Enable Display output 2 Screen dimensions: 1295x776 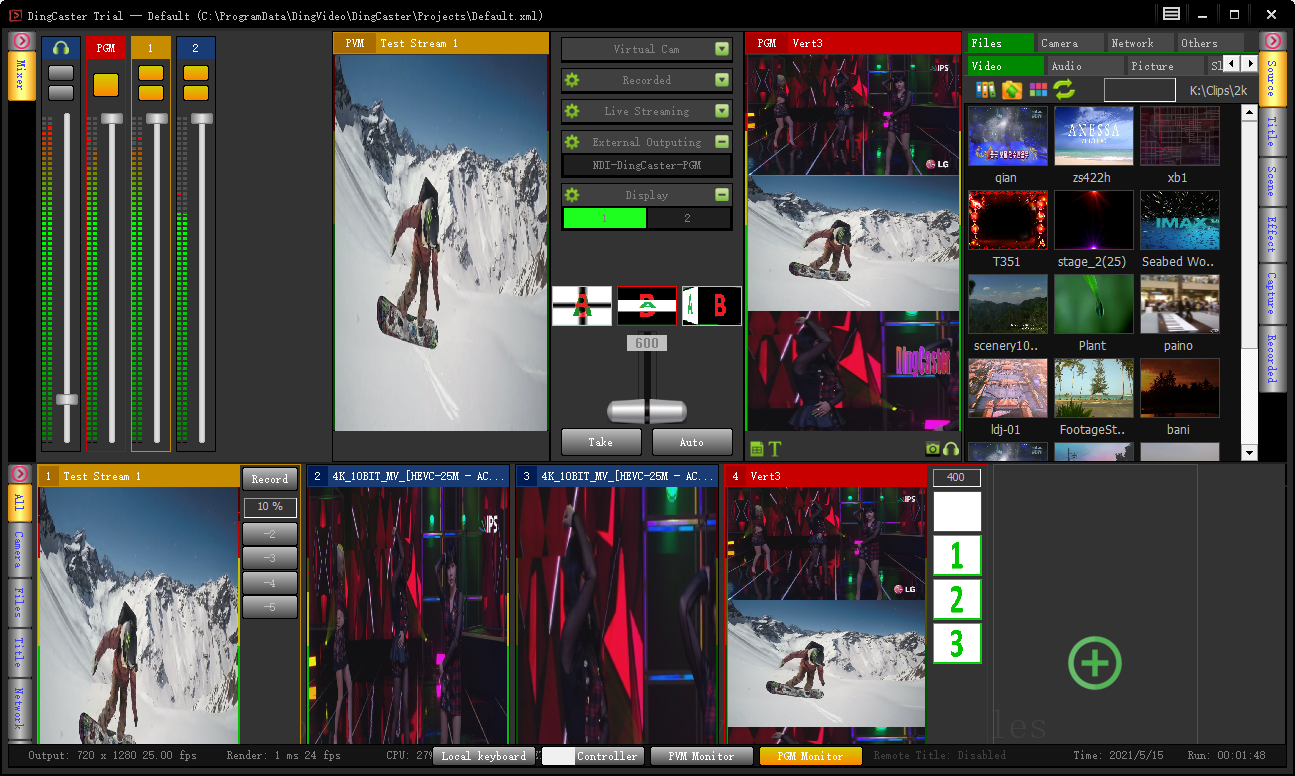pyautogui.click(x=688, y=218)
